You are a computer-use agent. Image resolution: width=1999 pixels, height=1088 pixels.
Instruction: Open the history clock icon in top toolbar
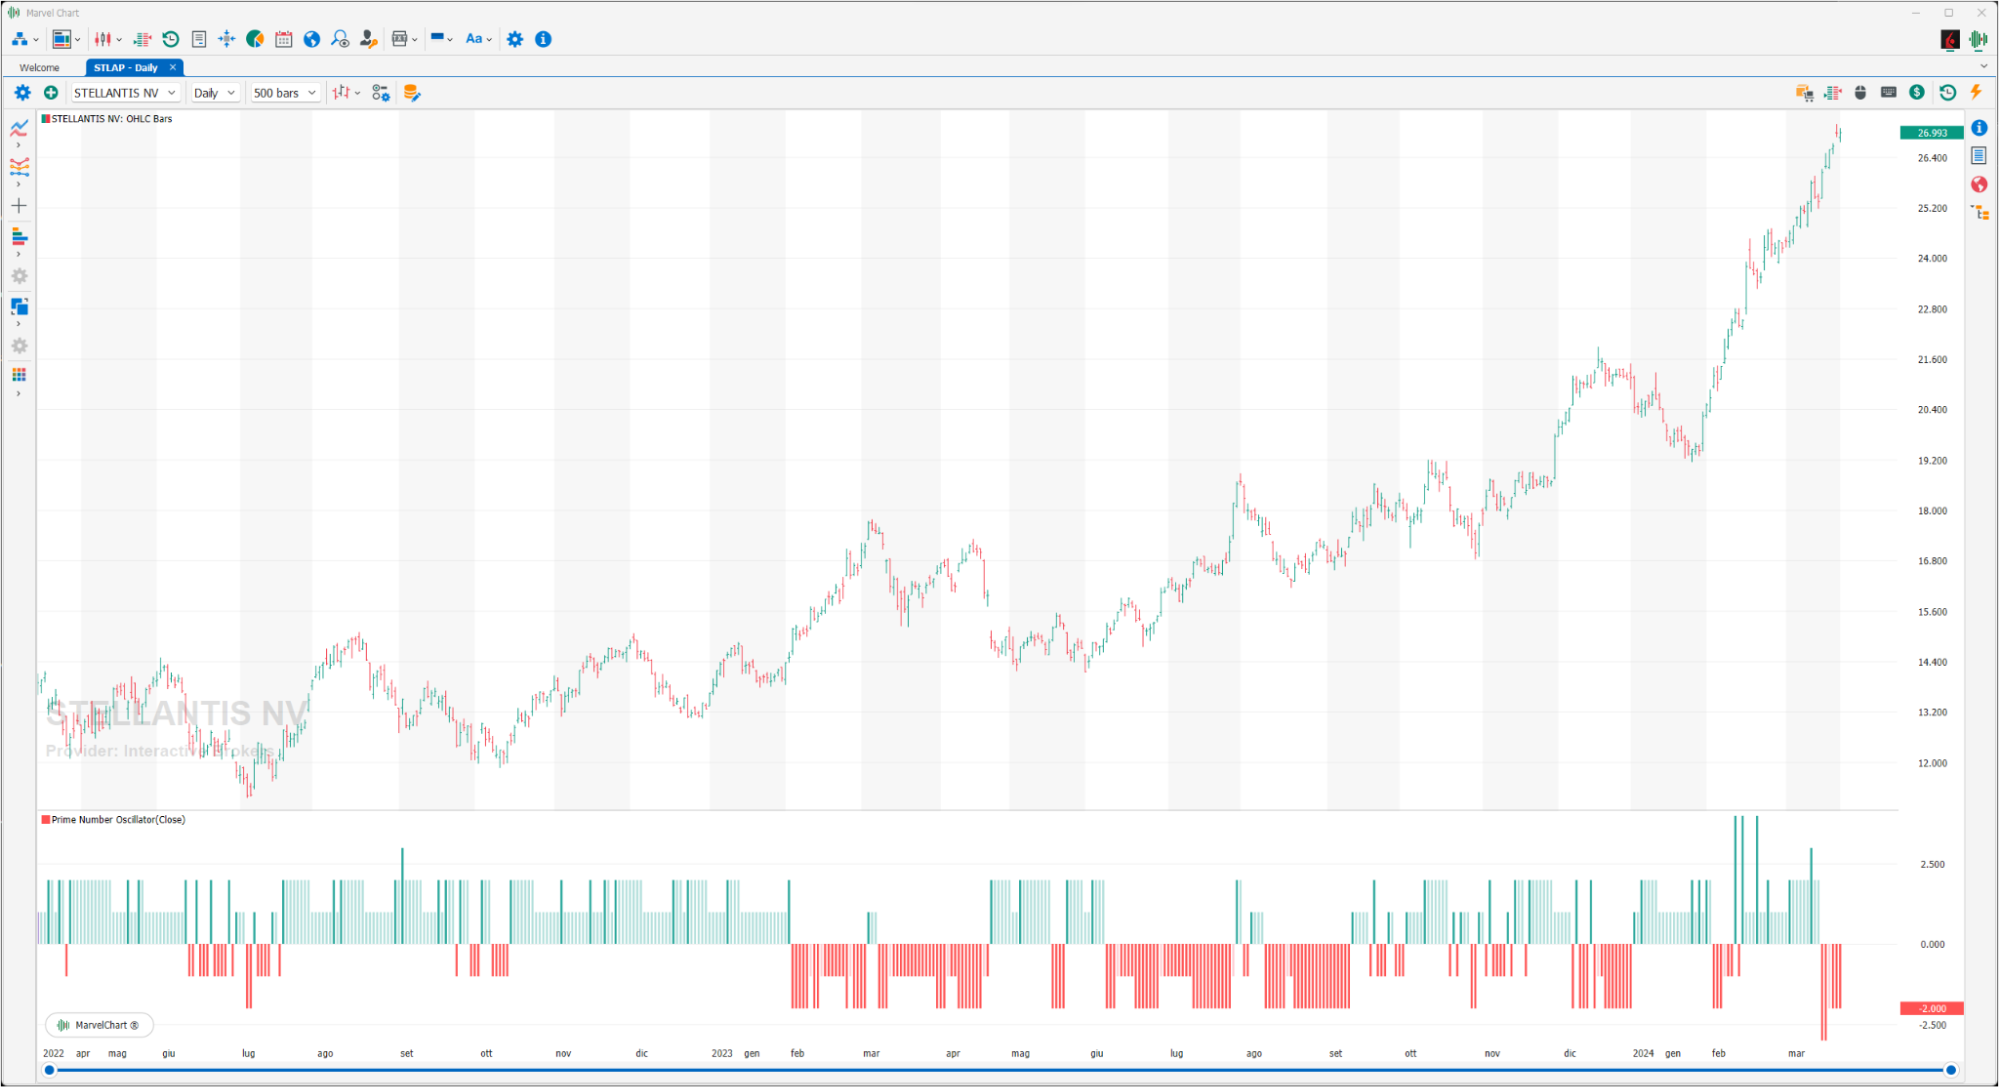click(171, 39)
